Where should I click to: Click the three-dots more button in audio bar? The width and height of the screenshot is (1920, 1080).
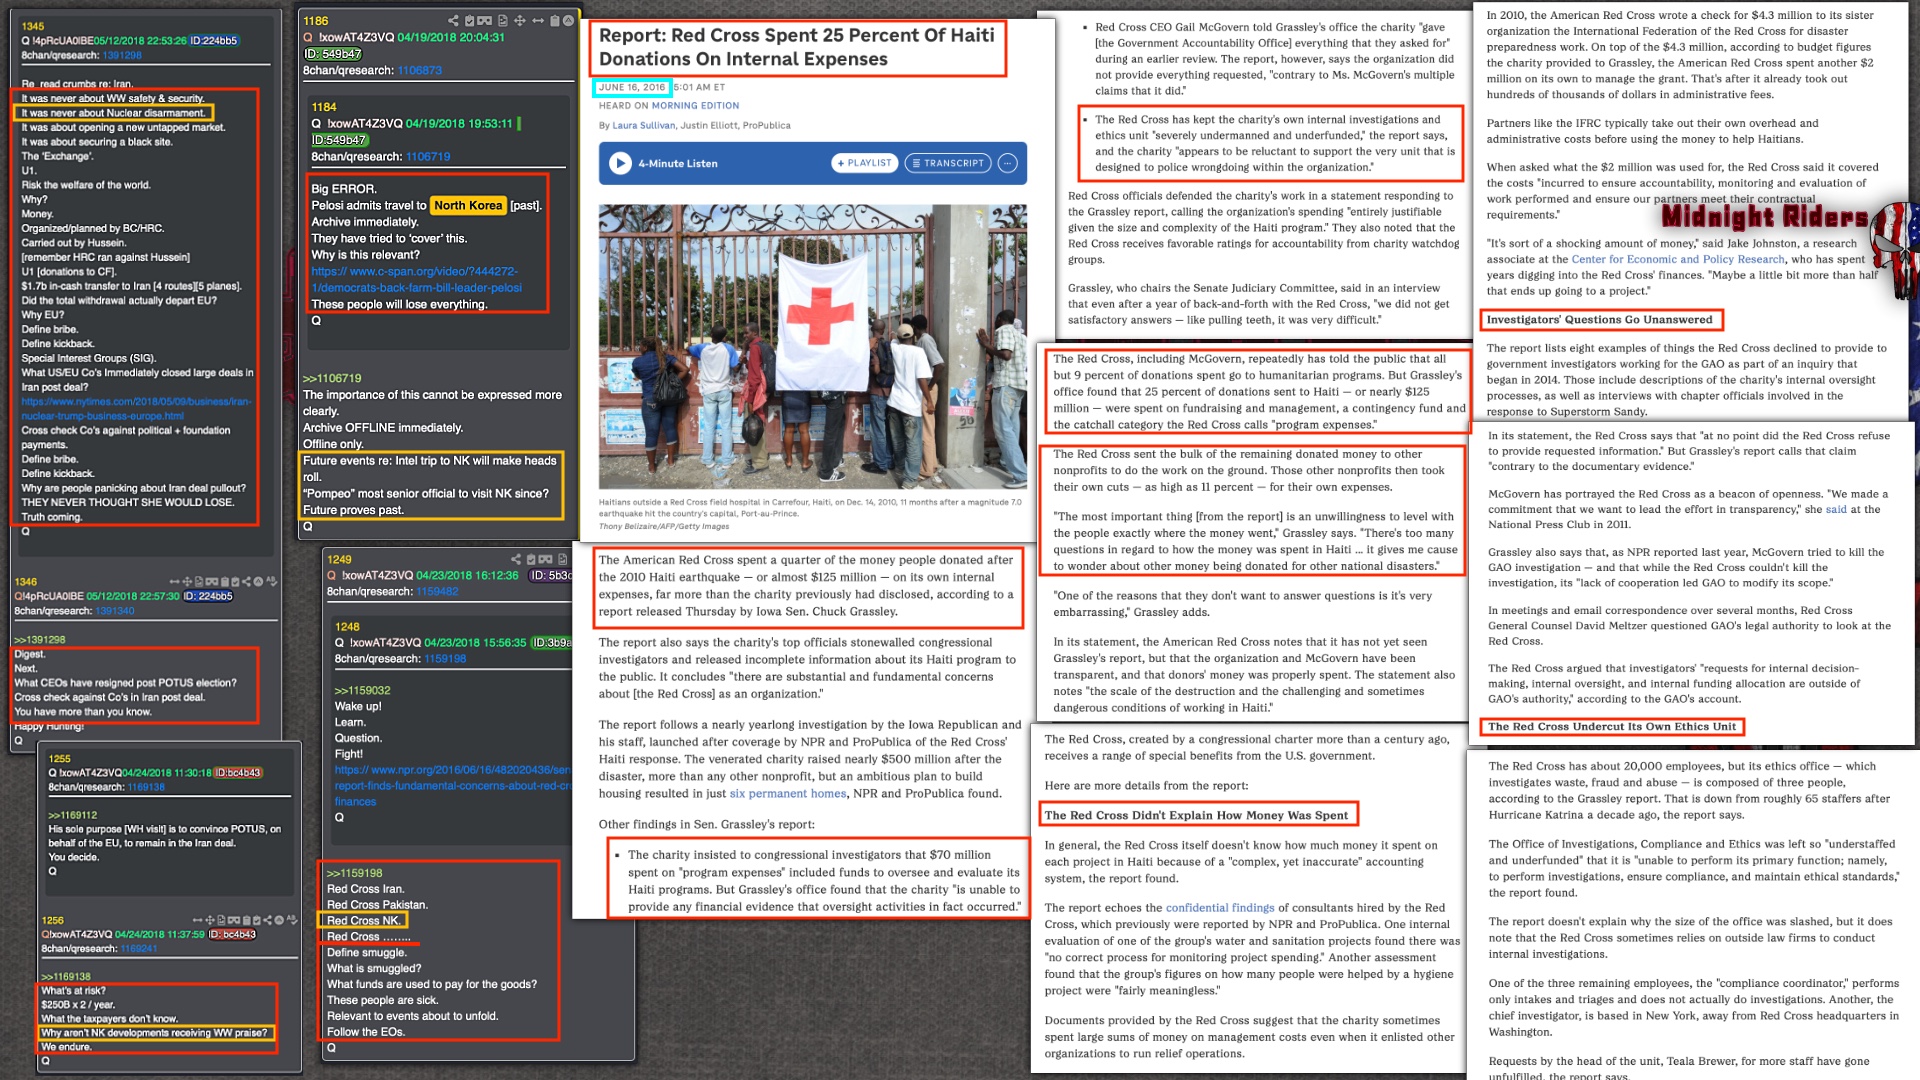(x=1007, y=163)
